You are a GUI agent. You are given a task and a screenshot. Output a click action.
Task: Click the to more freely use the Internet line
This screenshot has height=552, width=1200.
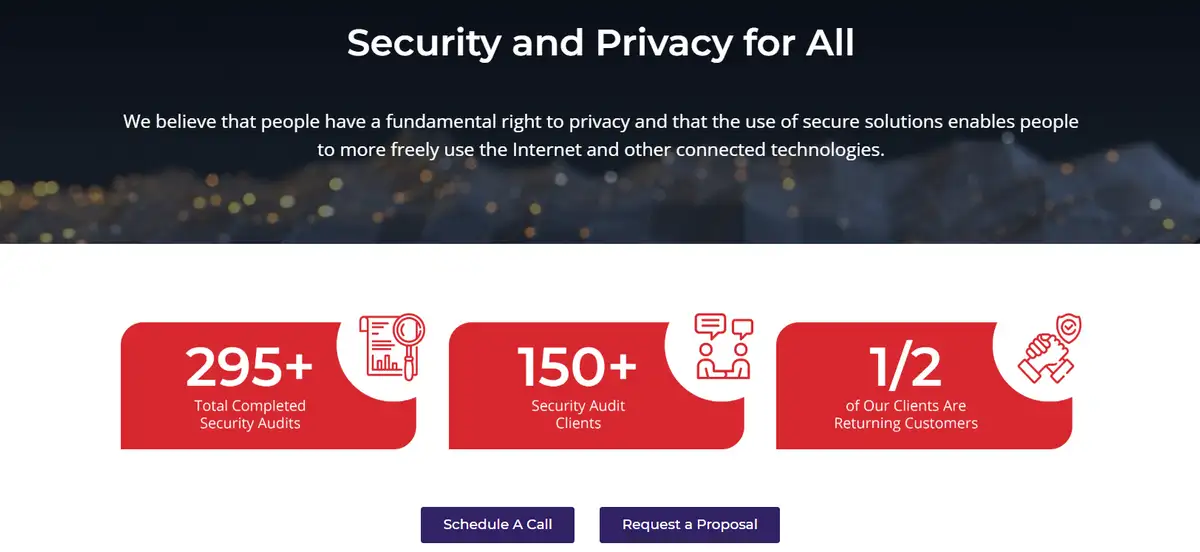coord(600,150)
